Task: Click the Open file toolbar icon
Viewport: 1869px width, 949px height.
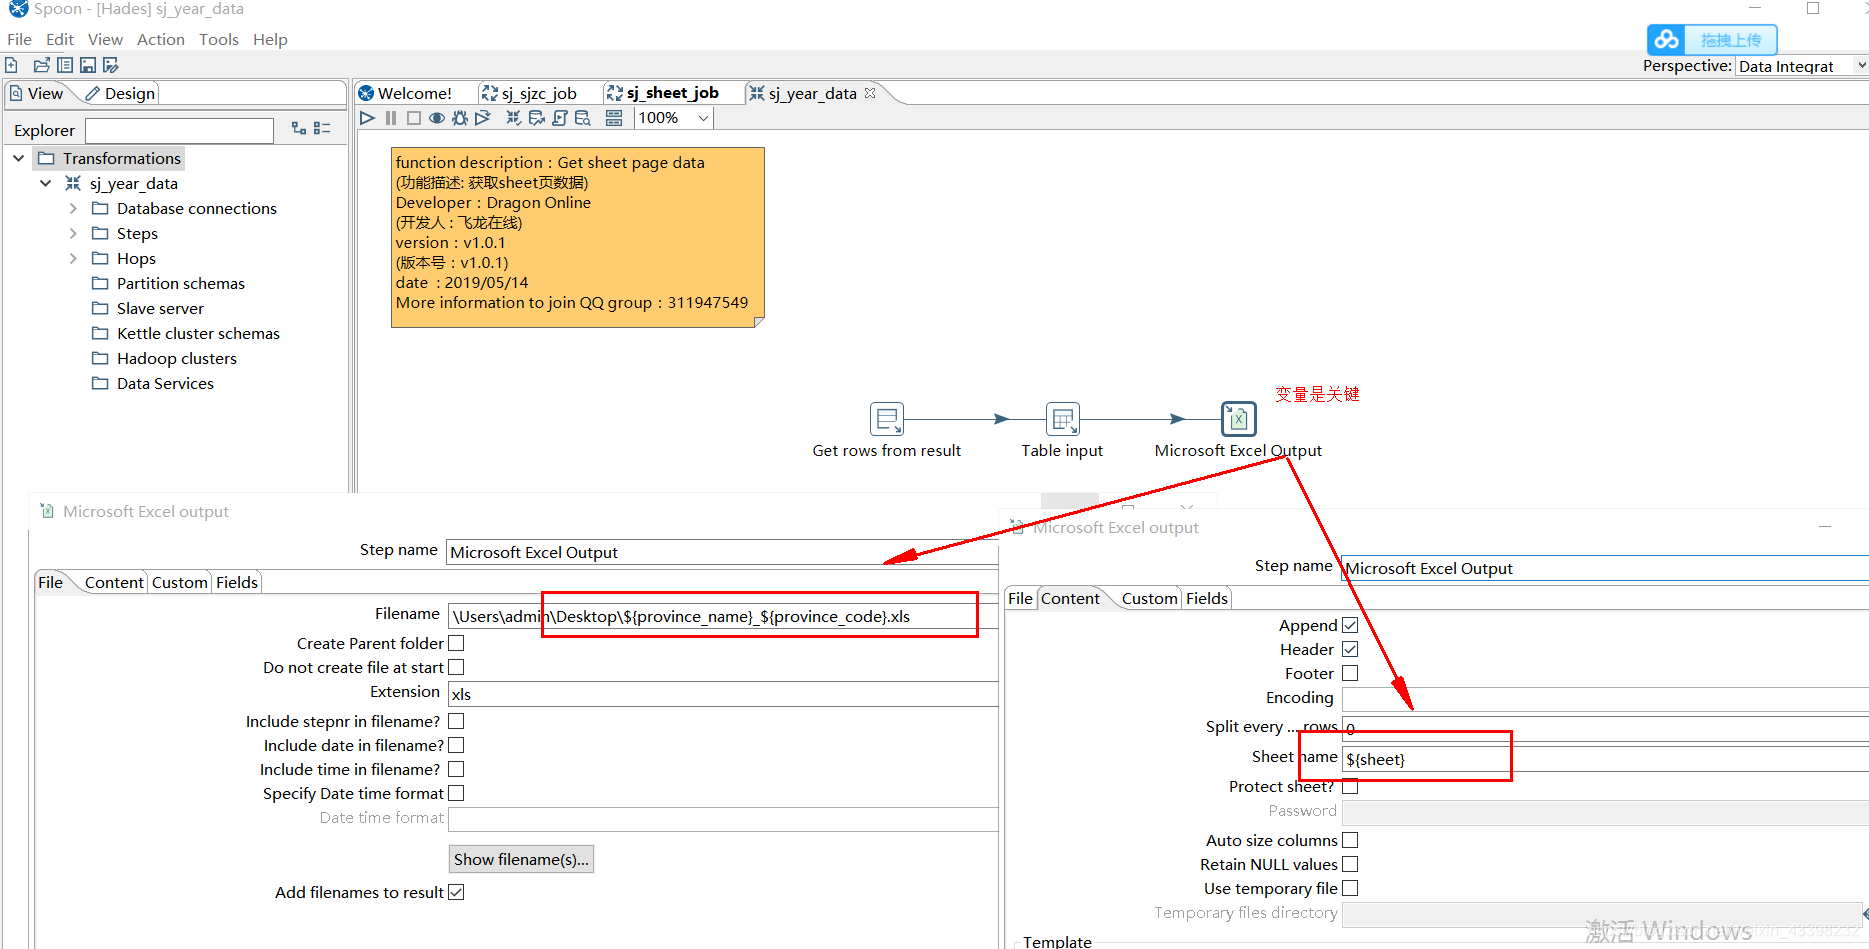Action: pos(41,65)
